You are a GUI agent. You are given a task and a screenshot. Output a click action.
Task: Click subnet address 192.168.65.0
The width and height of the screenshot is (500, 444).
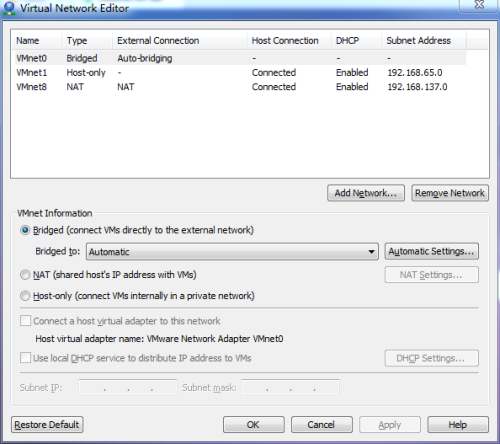coord(415,72)
